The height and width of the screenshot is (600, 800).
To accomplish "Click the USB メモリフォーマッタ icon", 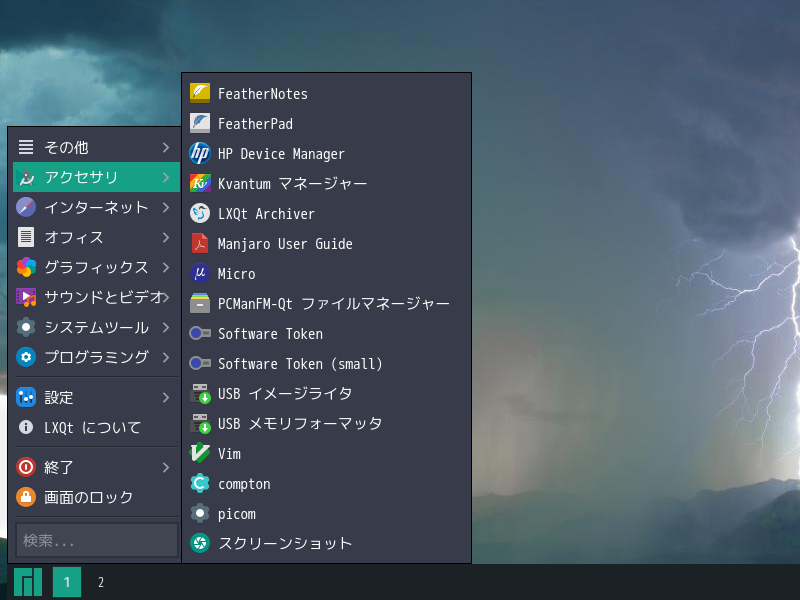I will (x=199, y=423).
